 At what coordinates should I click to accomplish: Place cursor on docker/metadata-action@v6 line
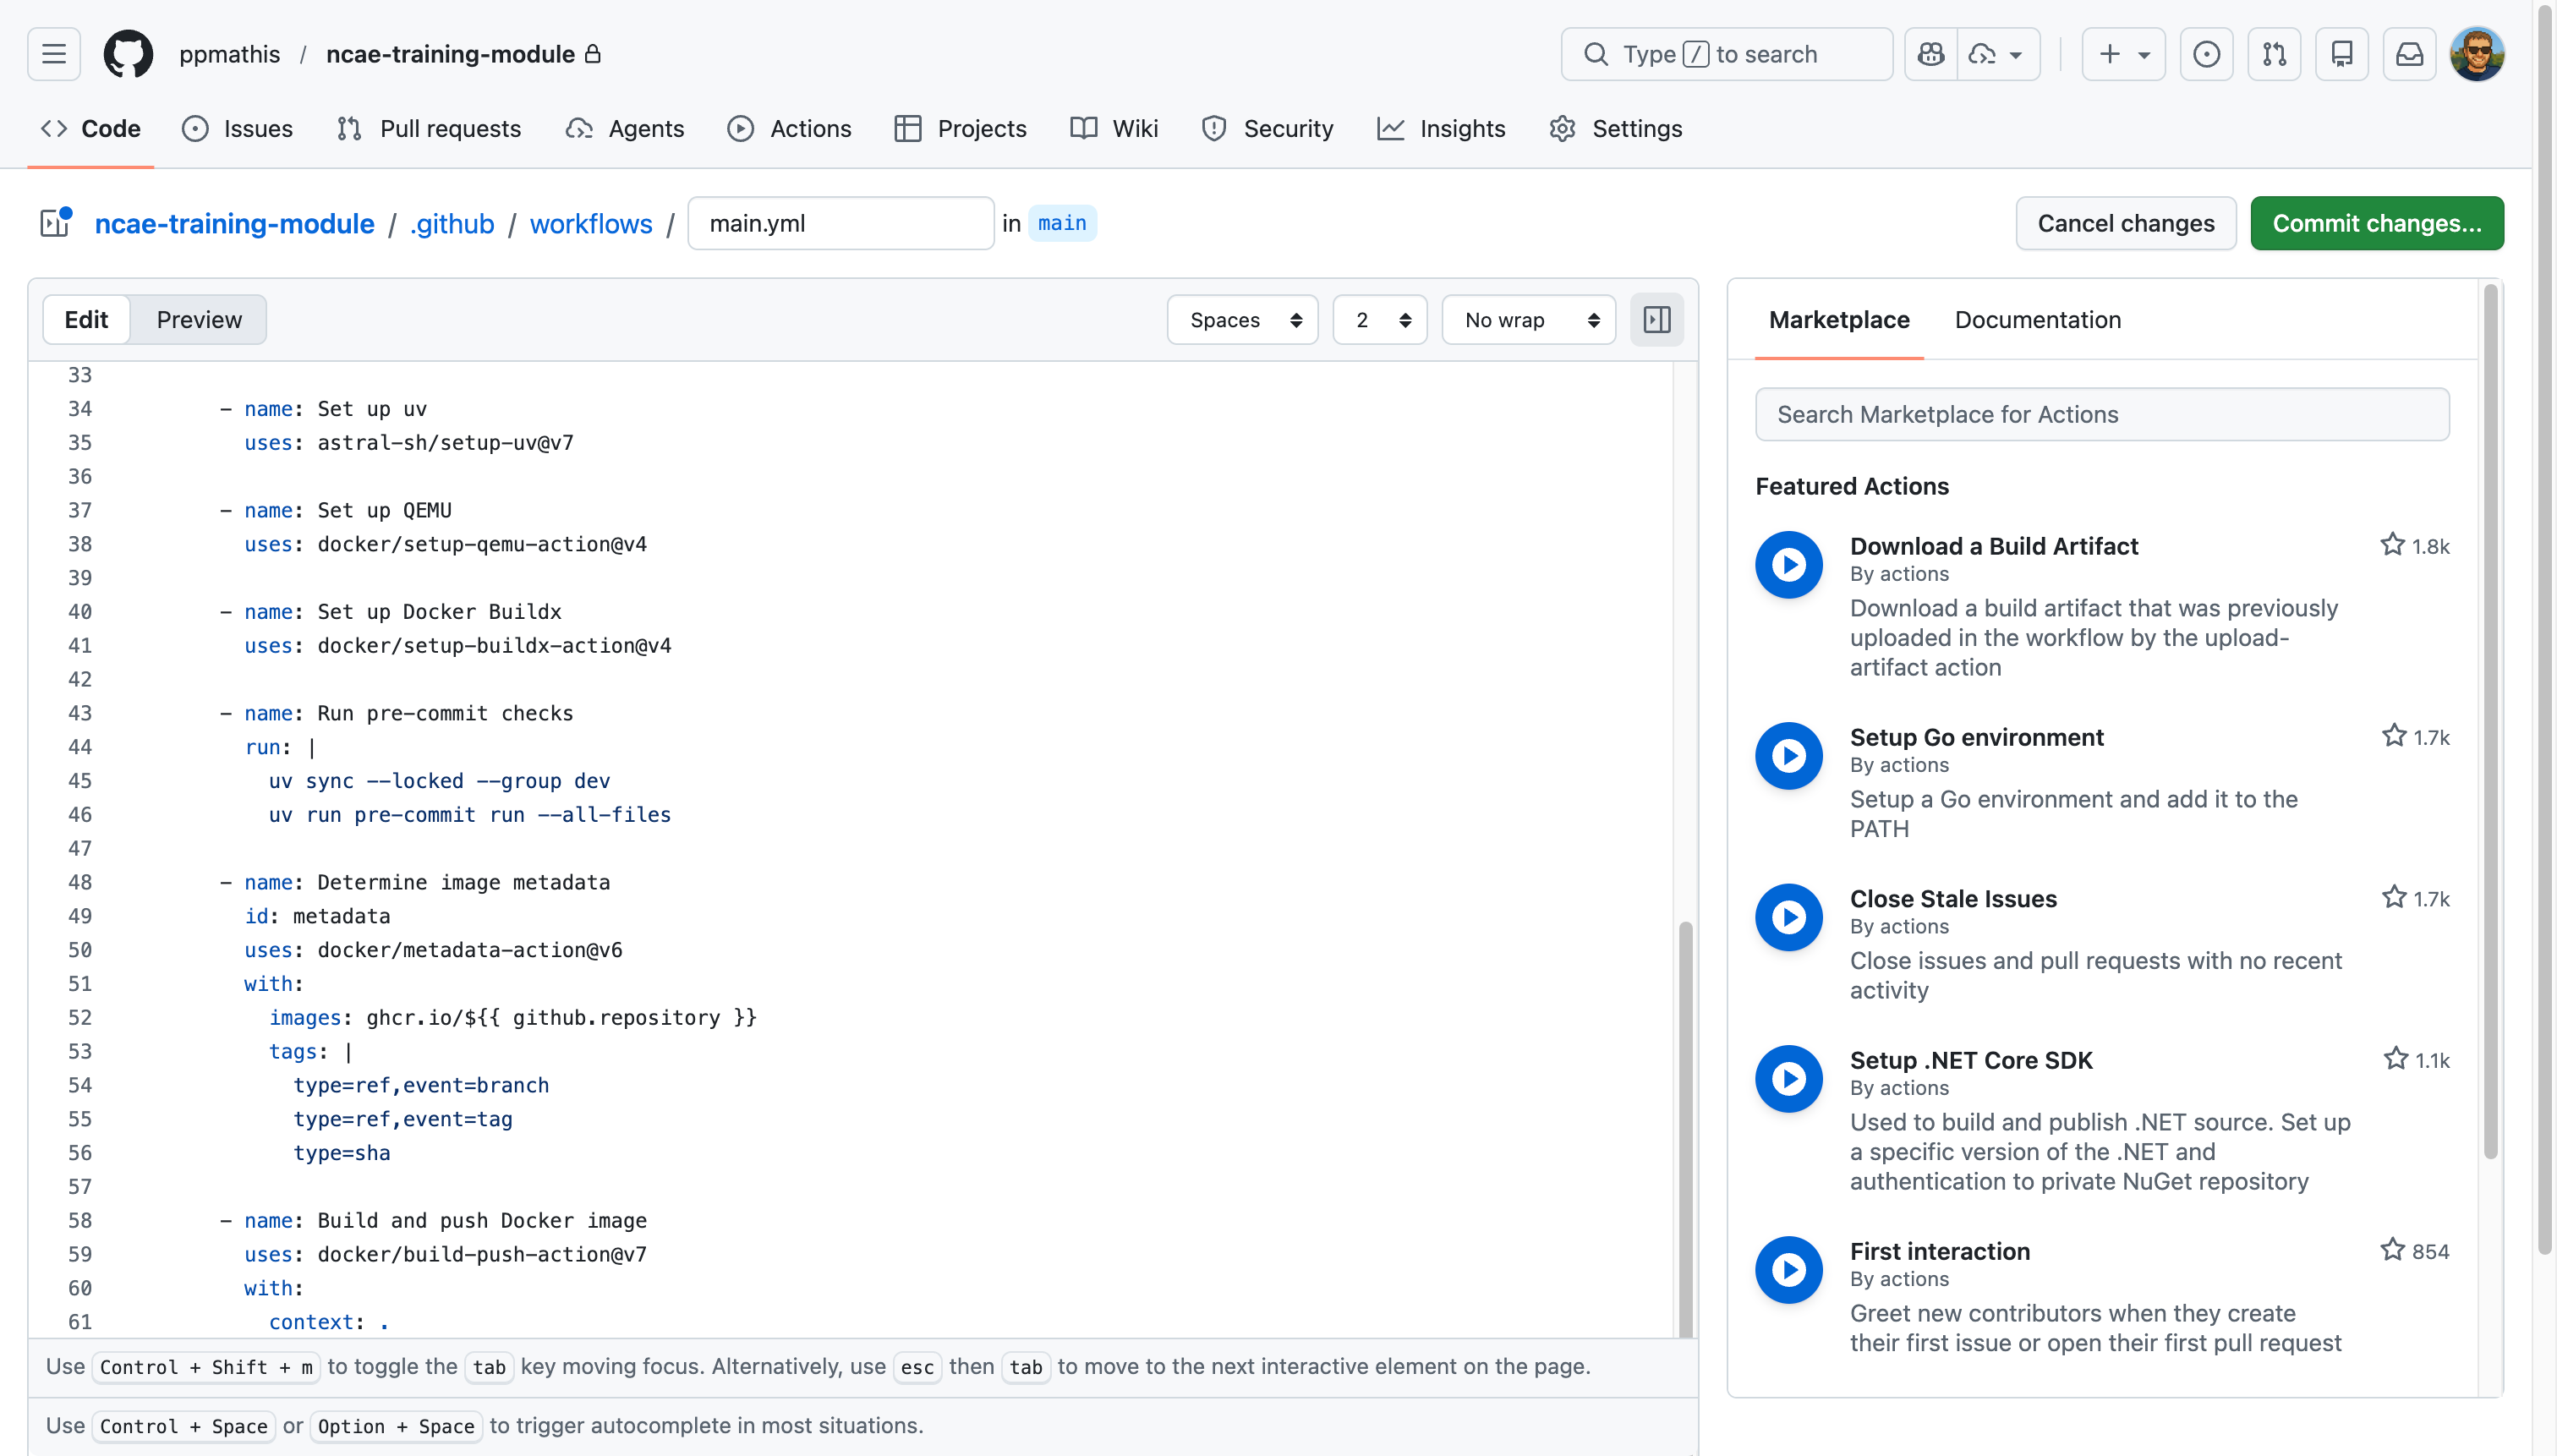coord(470,950)
